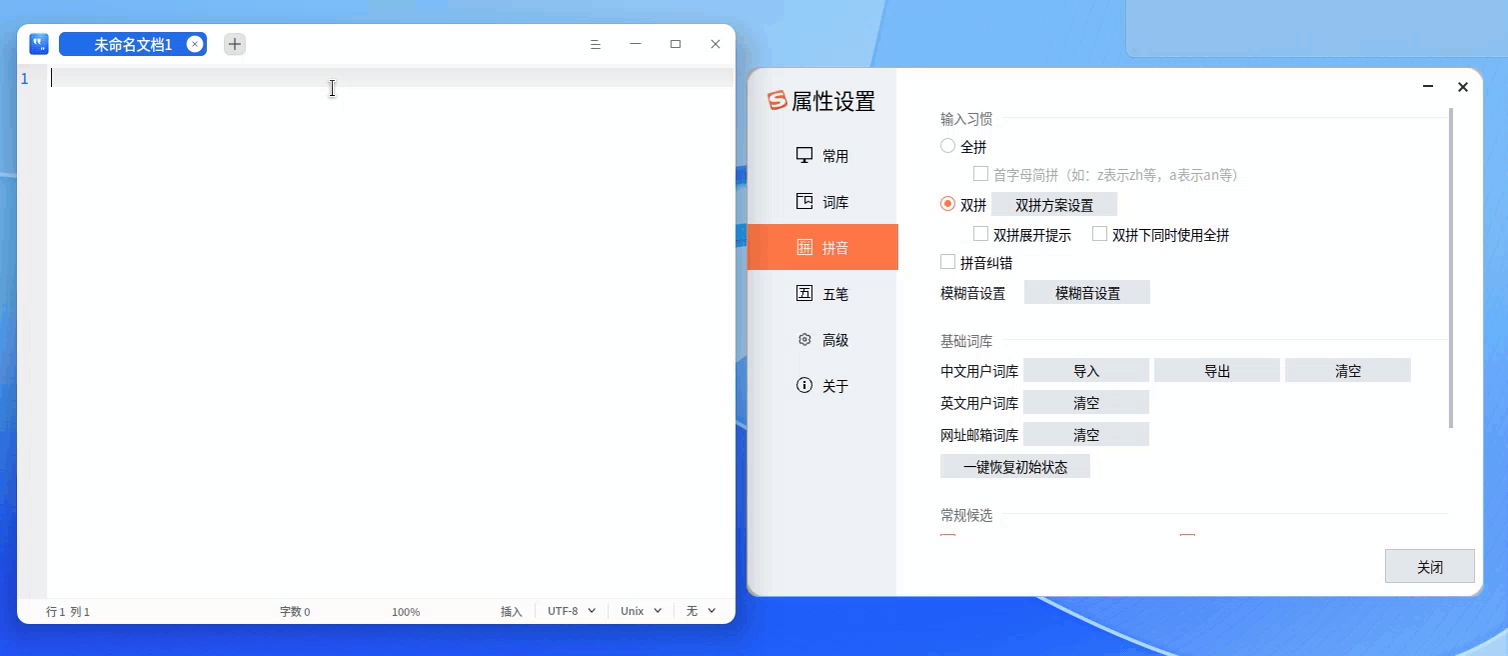Image resolution: width=1508 pixels, height=656 pixels.
Task: Minimize the text editor window
Action: 635,44
